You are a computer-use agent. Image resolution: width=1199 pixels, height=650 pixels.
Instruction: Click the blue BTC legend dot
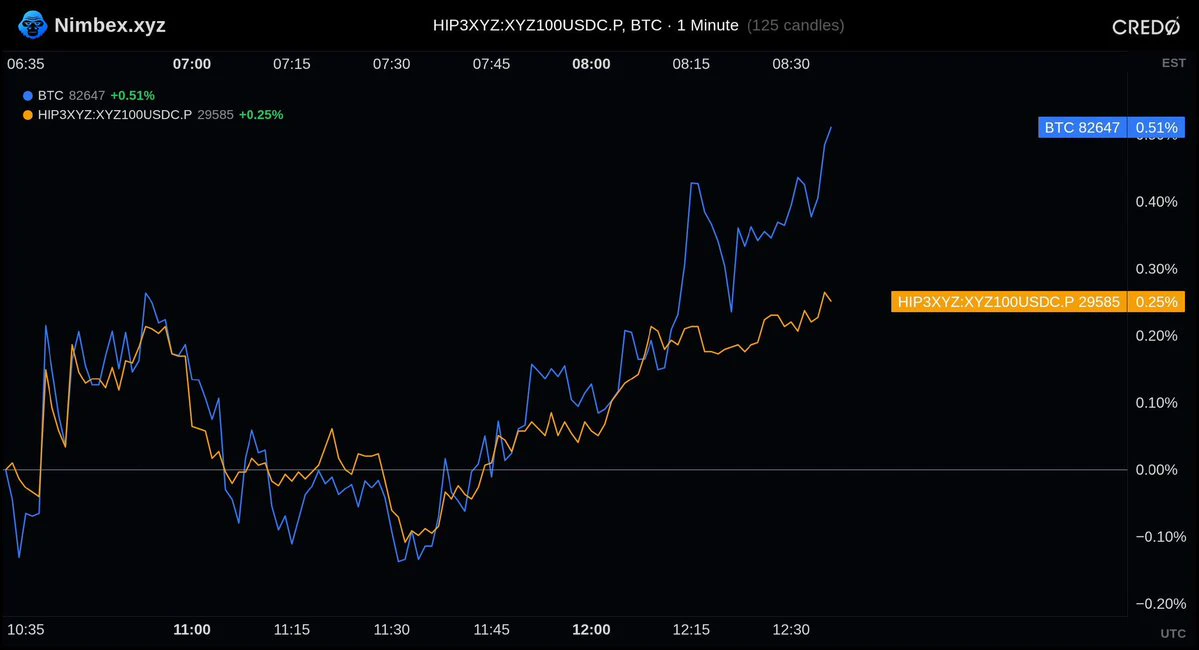28,96
